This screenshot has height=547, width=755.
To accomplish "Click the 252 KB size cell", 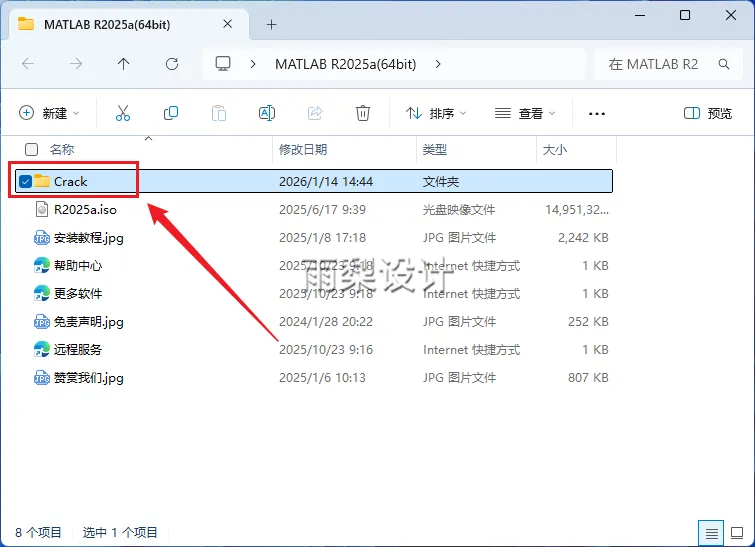I will pos(588,321).
